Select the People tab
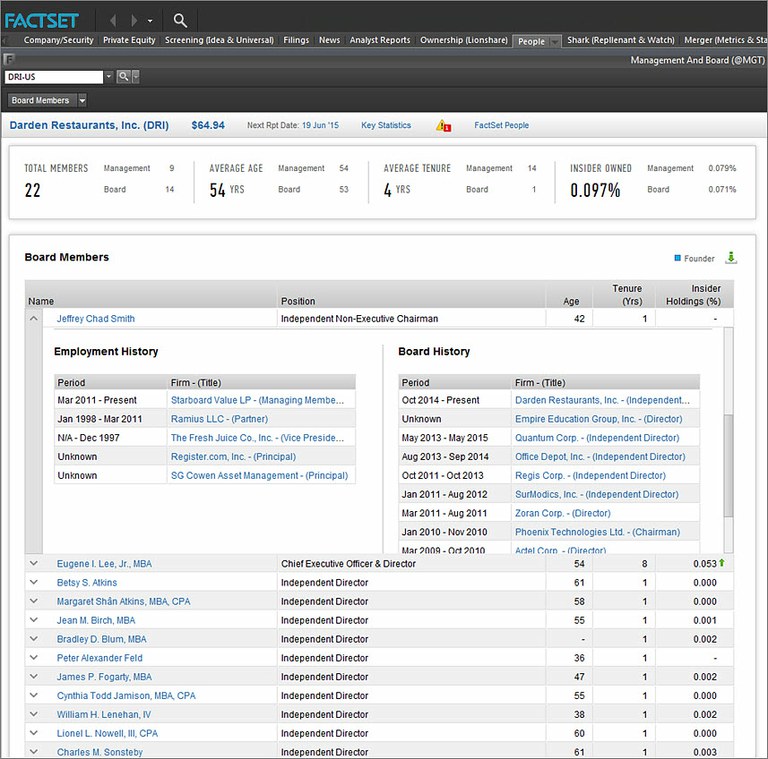 pos(531,42)
